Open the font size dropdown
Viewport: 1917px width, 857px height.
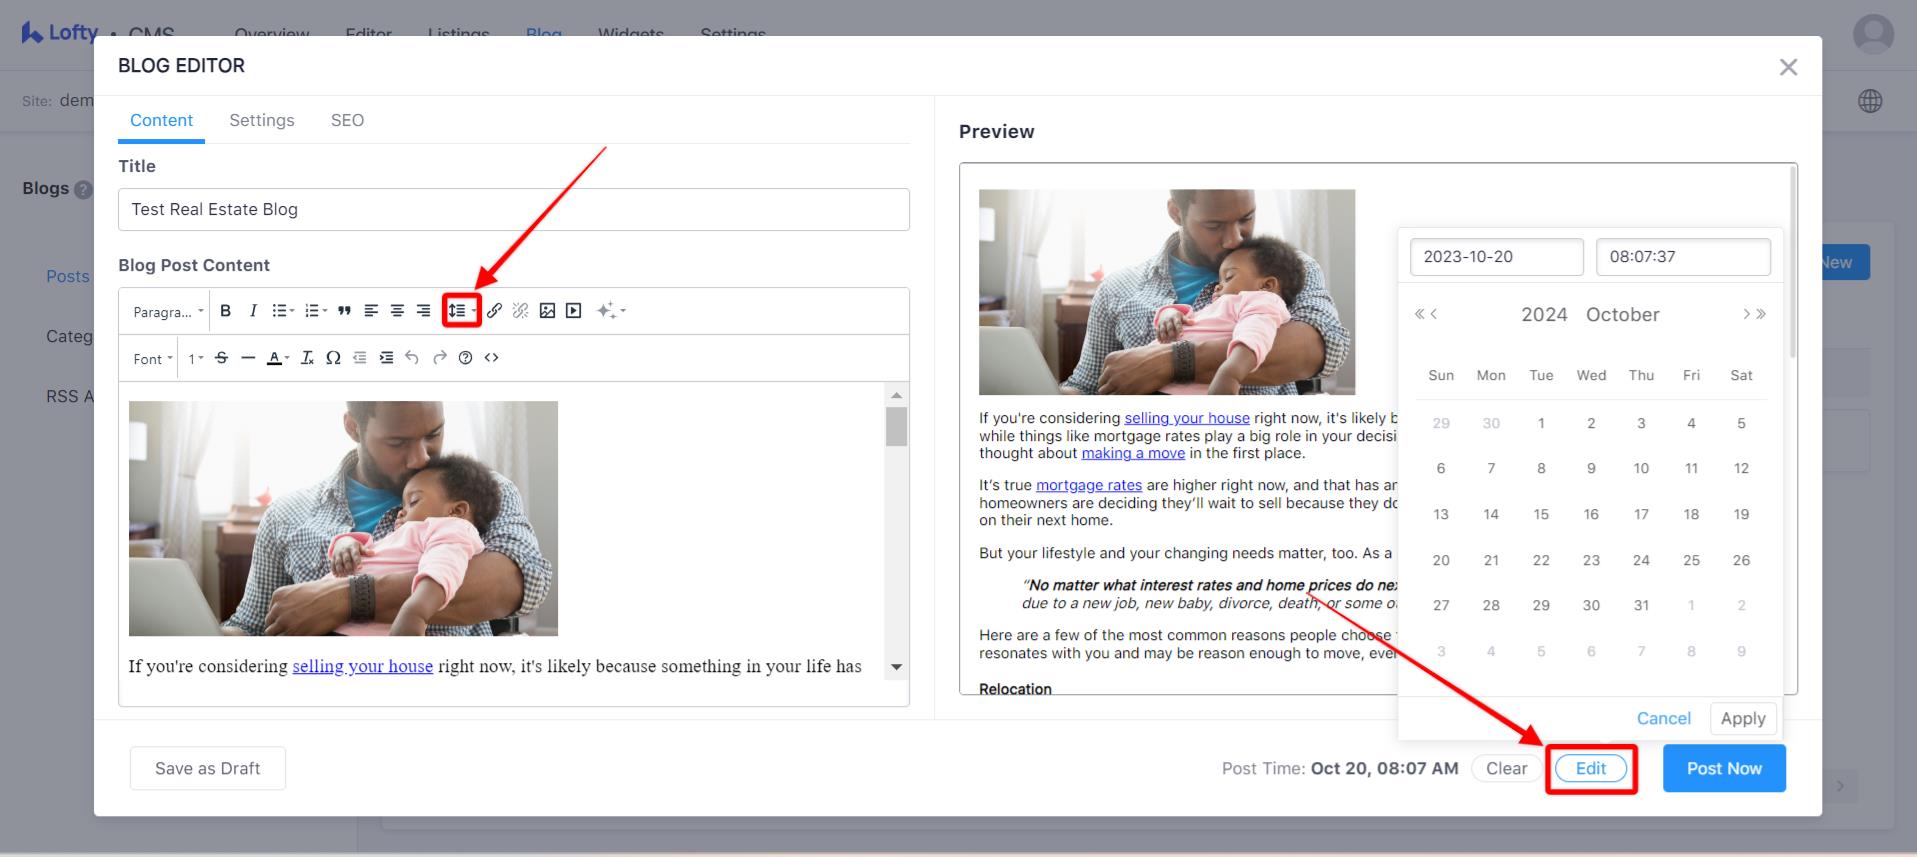[196, 359]
